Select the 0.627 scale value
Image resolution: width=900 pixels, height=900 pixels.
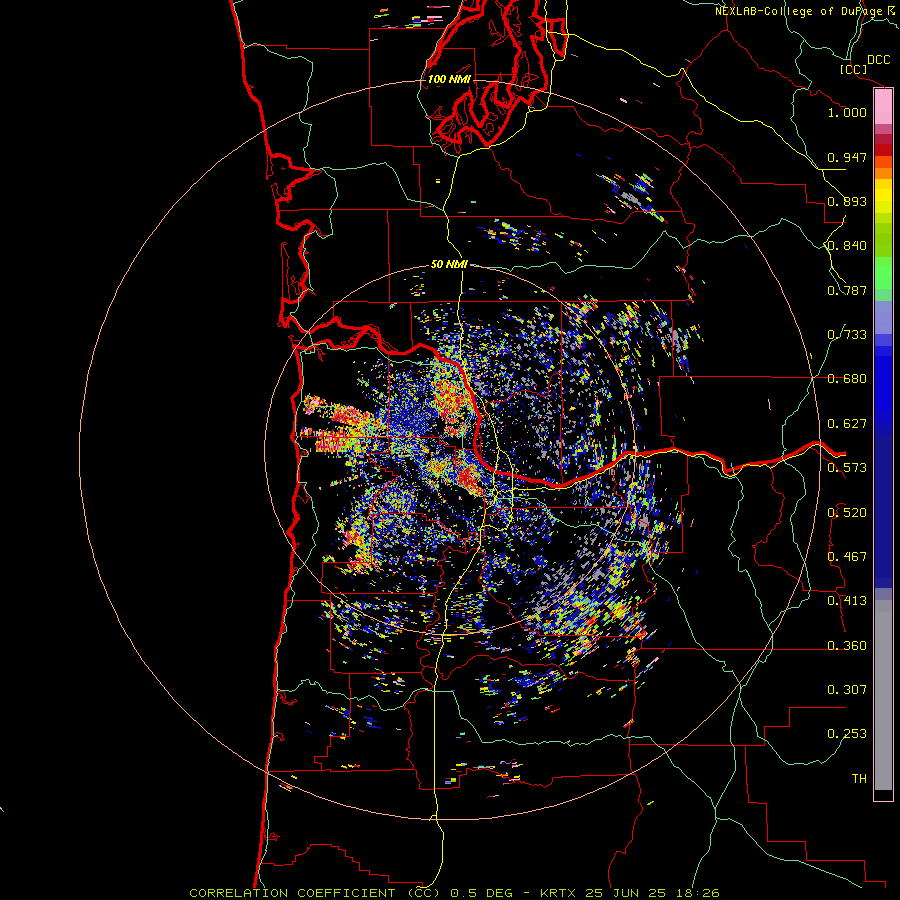click(847, 424)
